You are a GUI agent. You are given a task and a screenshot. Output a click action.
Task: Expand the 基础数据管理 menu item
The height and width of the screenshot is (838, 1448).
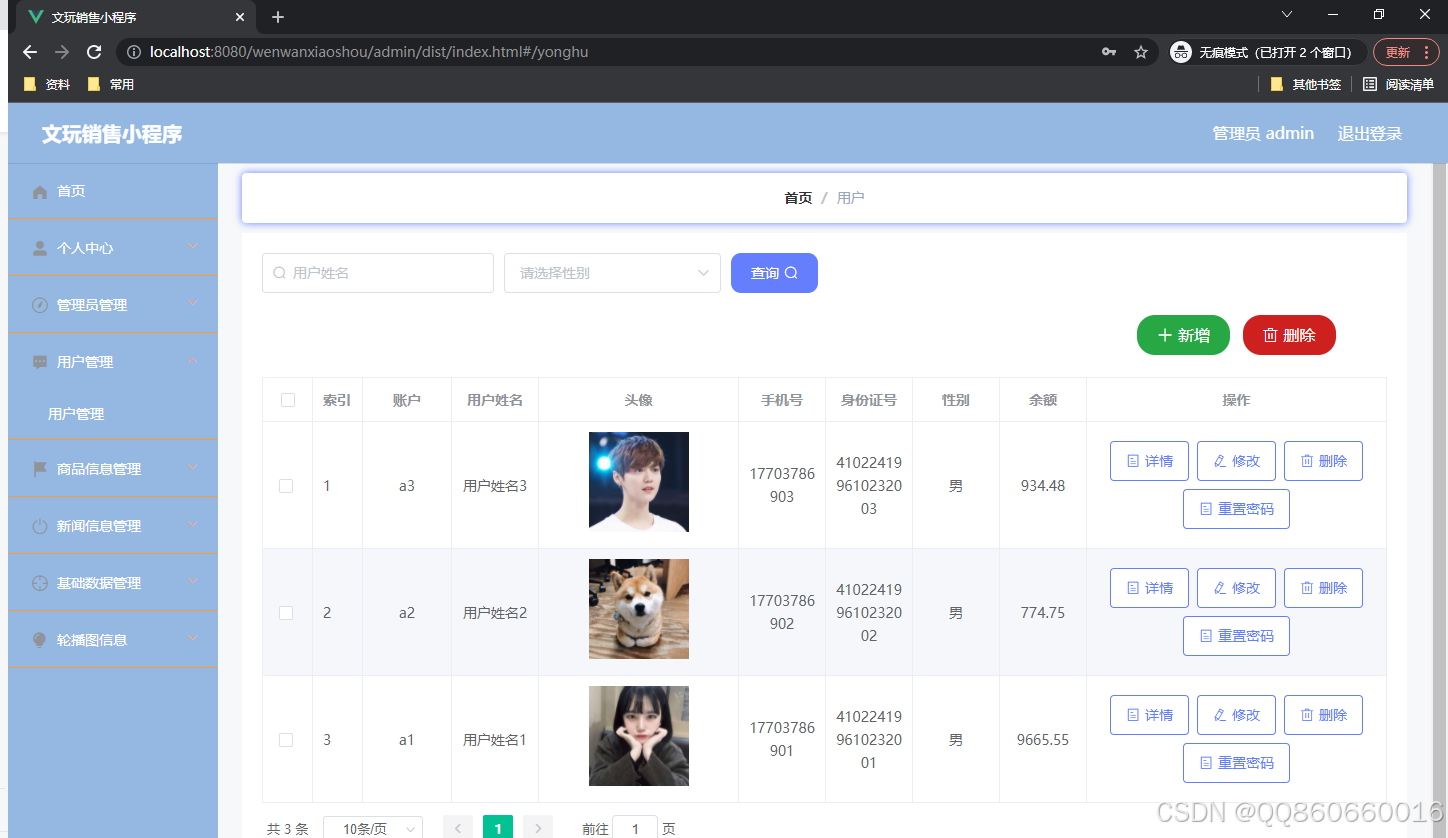click(113, 583)
